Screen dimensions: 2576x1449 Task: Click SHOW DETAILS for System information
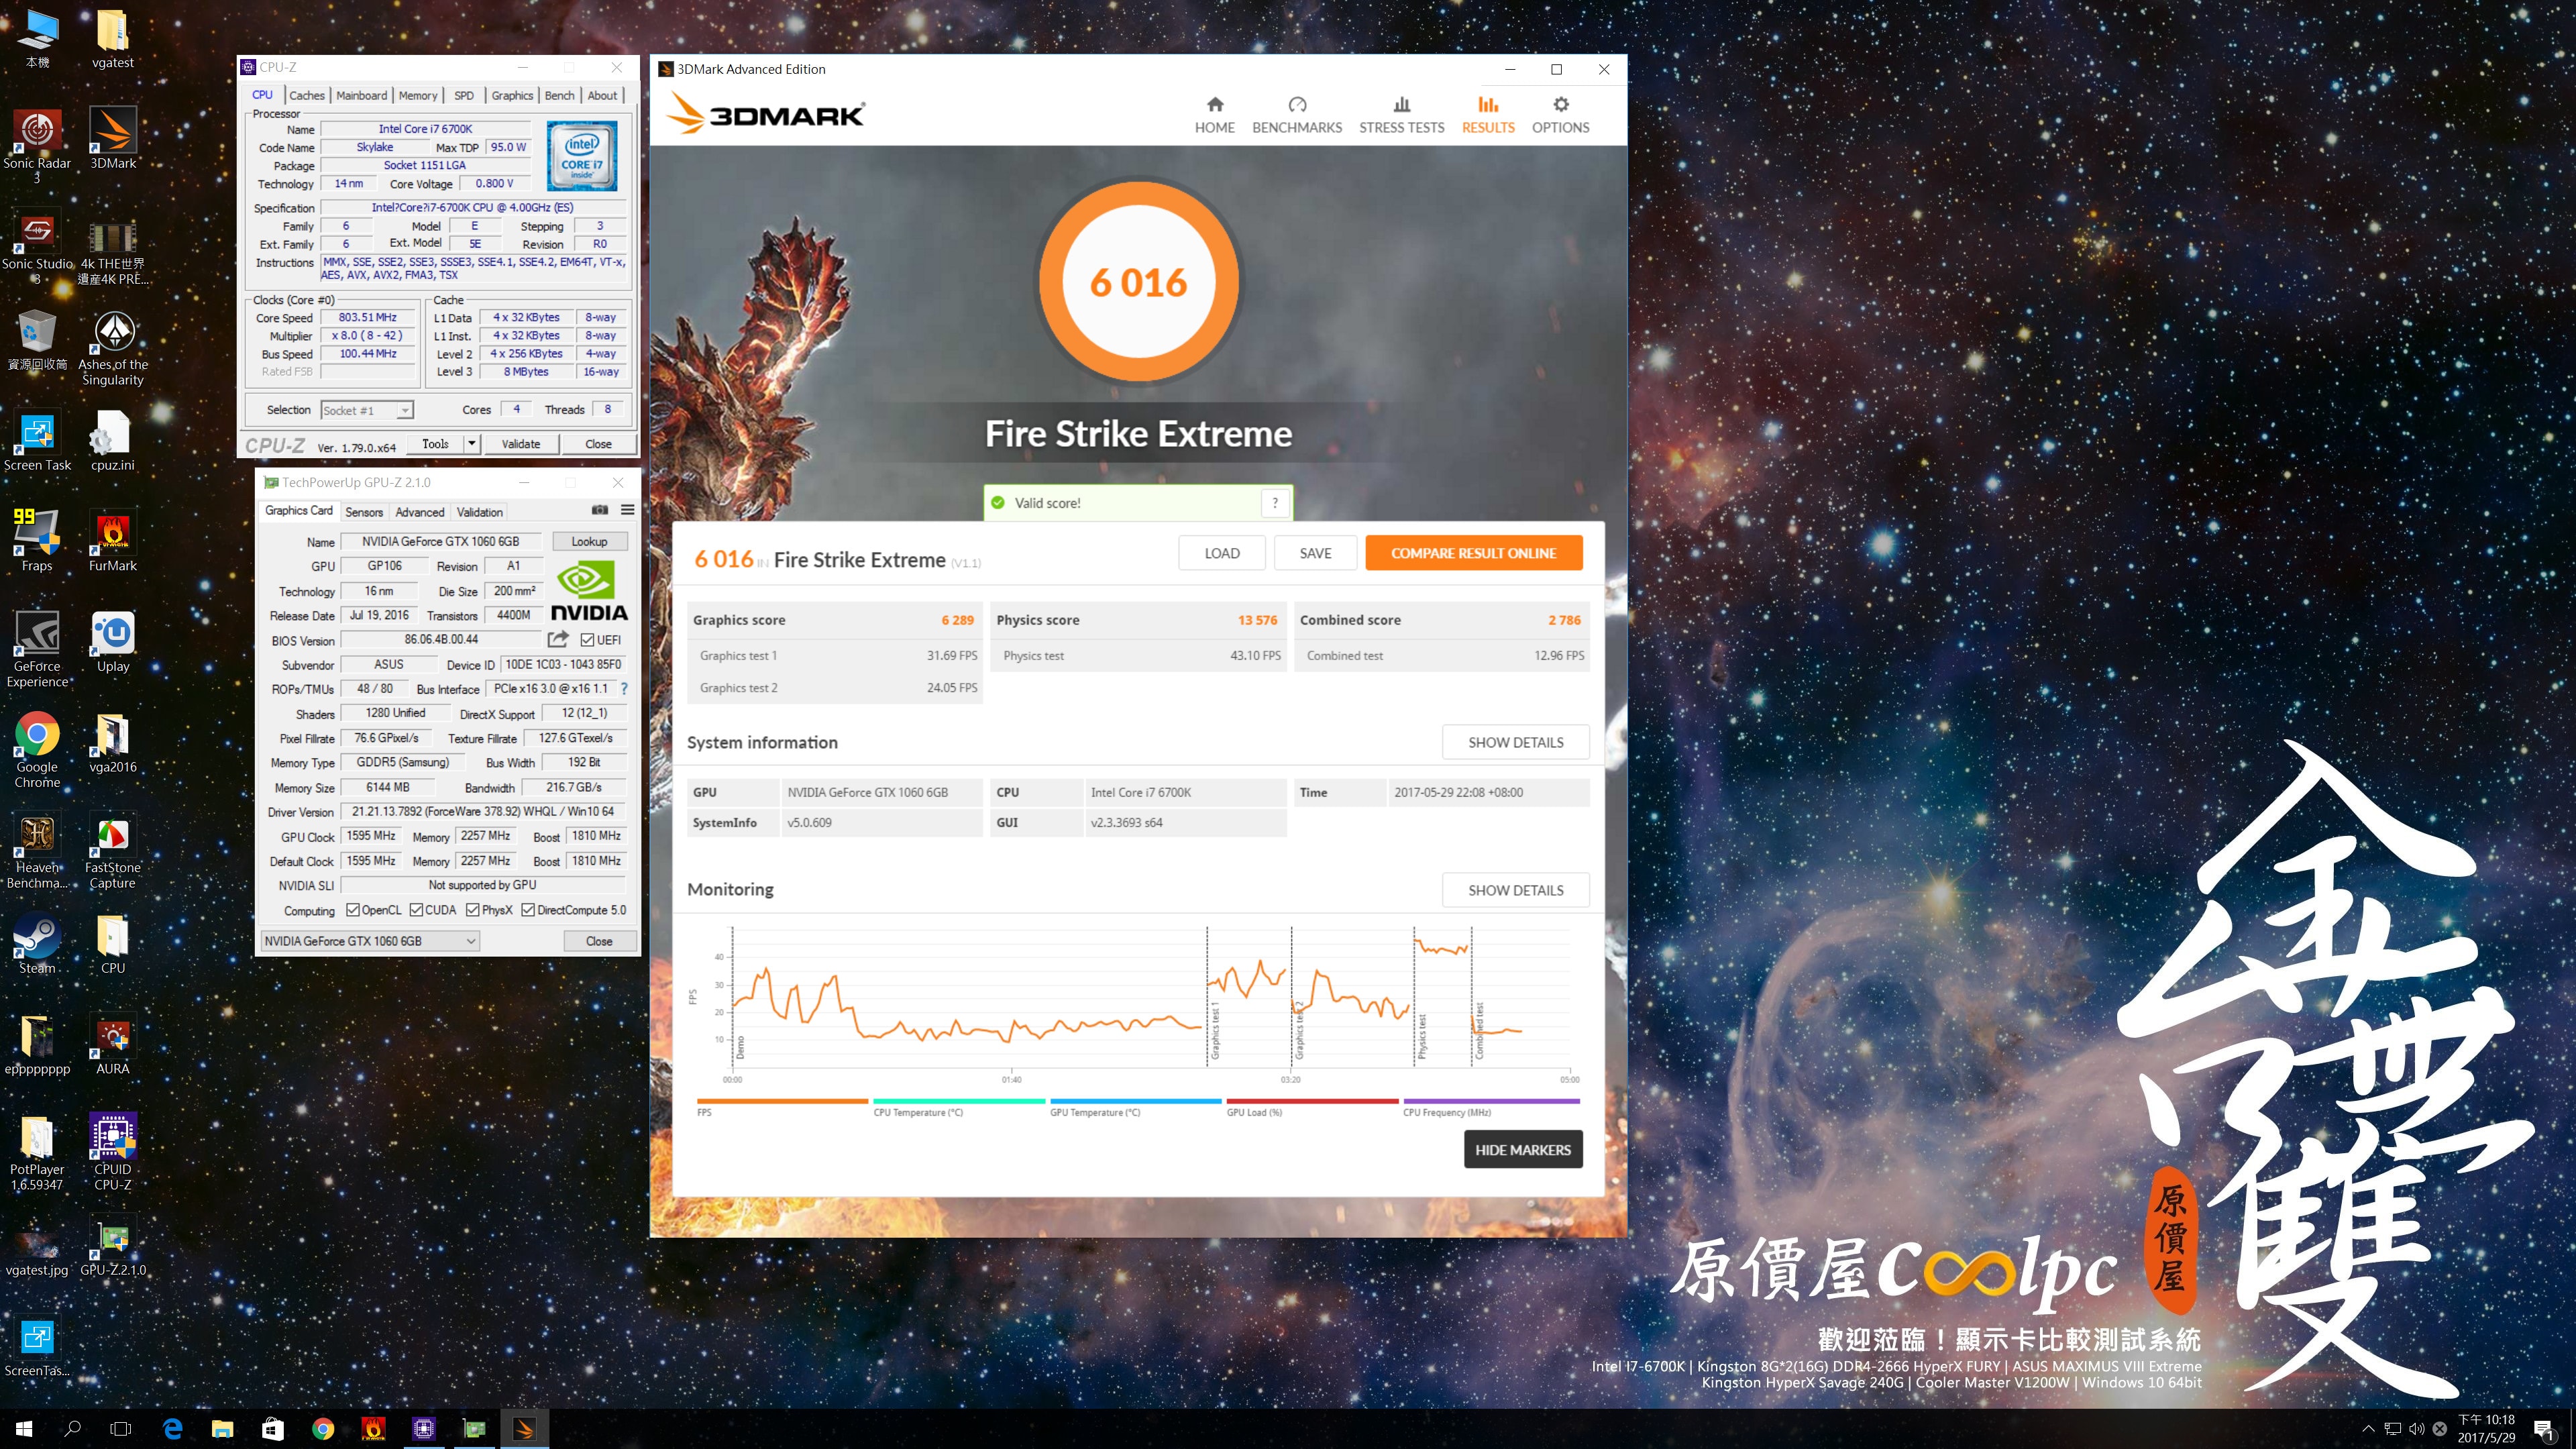tap(1515, 742)
